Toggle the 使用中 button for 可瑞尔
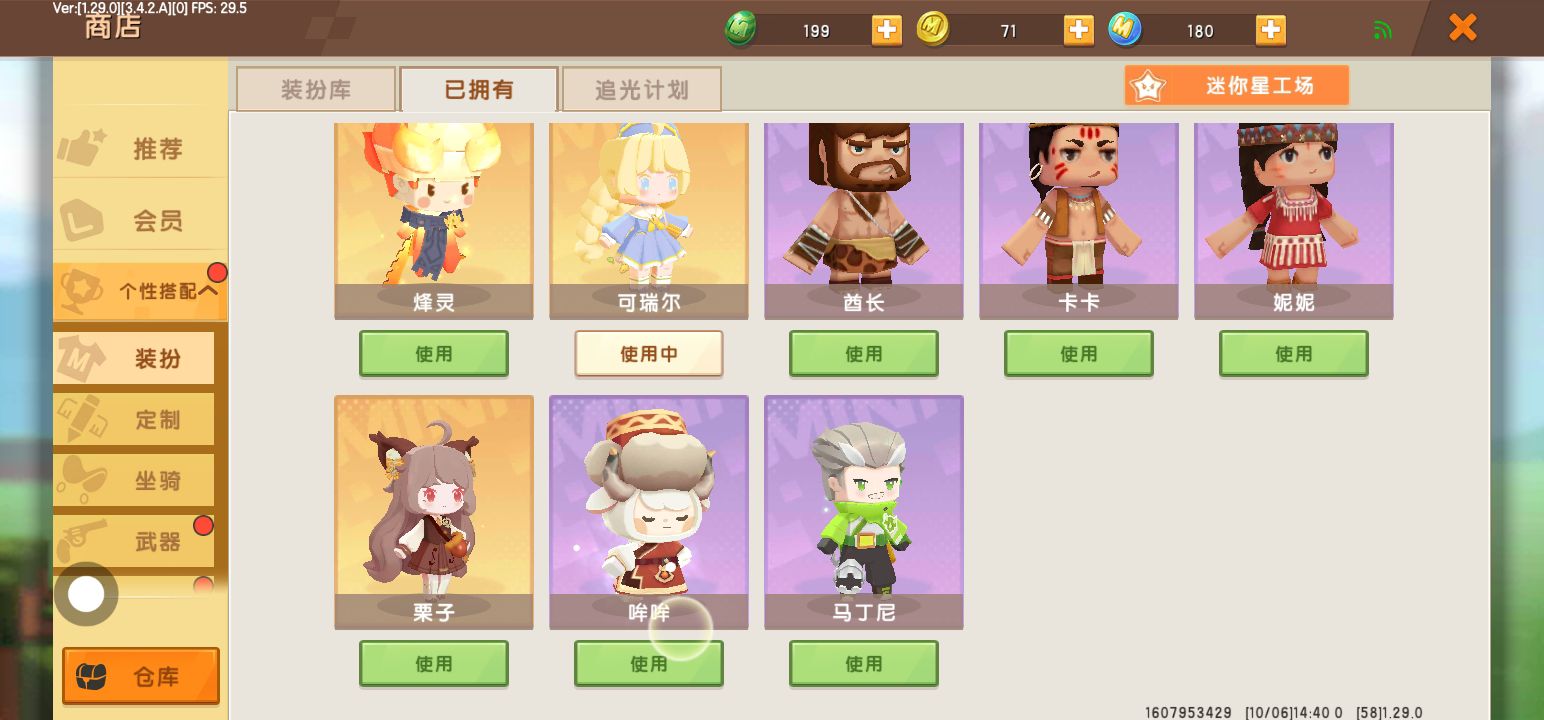The width and height of the screenshot is (1544, 720). click(649, 354)
